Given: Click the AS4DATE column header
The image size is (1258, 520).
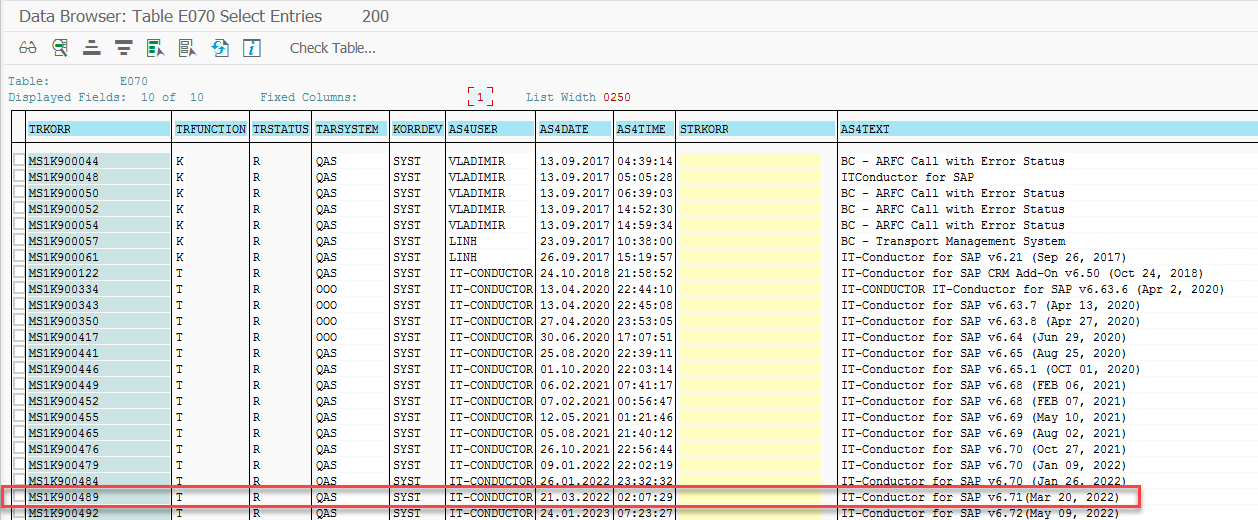Looking at the screenshot, I should 574,129.
